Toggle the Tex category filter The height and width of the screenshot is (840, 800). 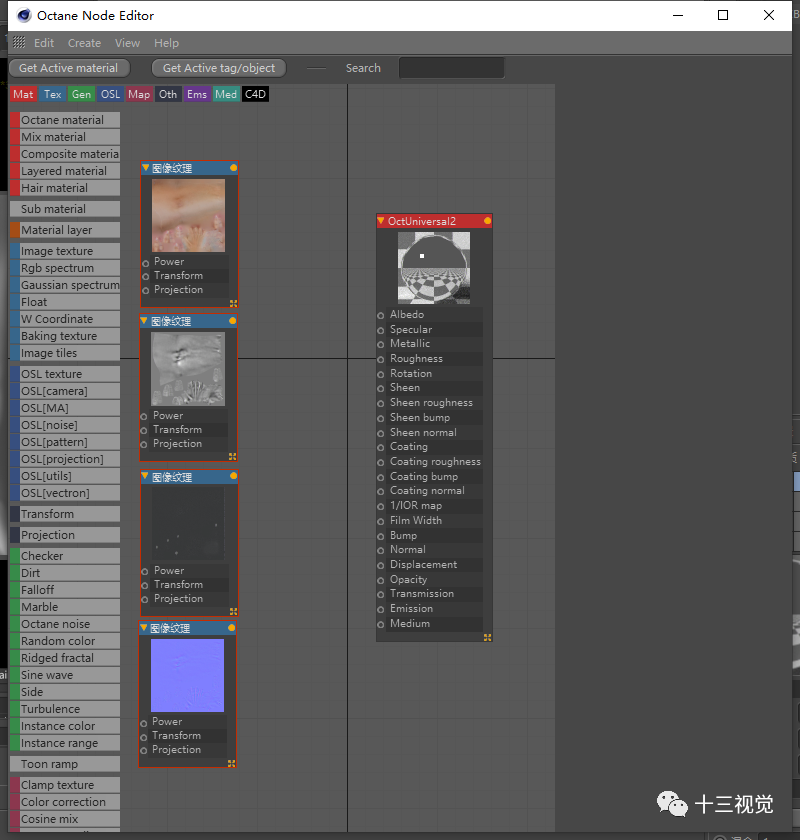tap(53, 94)
